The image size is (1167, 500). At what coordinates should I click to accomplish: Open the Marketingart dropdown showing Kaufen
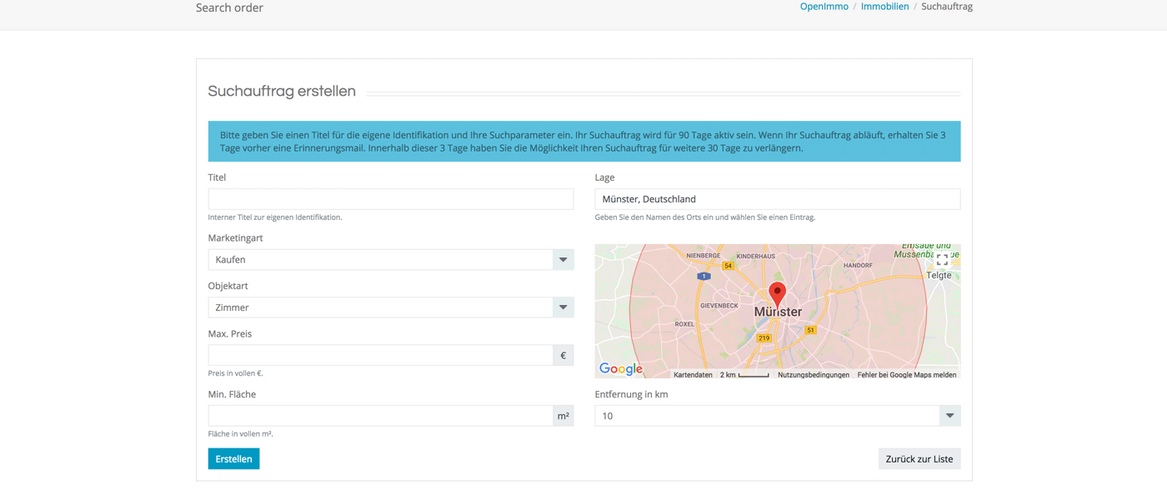point(390,260)
